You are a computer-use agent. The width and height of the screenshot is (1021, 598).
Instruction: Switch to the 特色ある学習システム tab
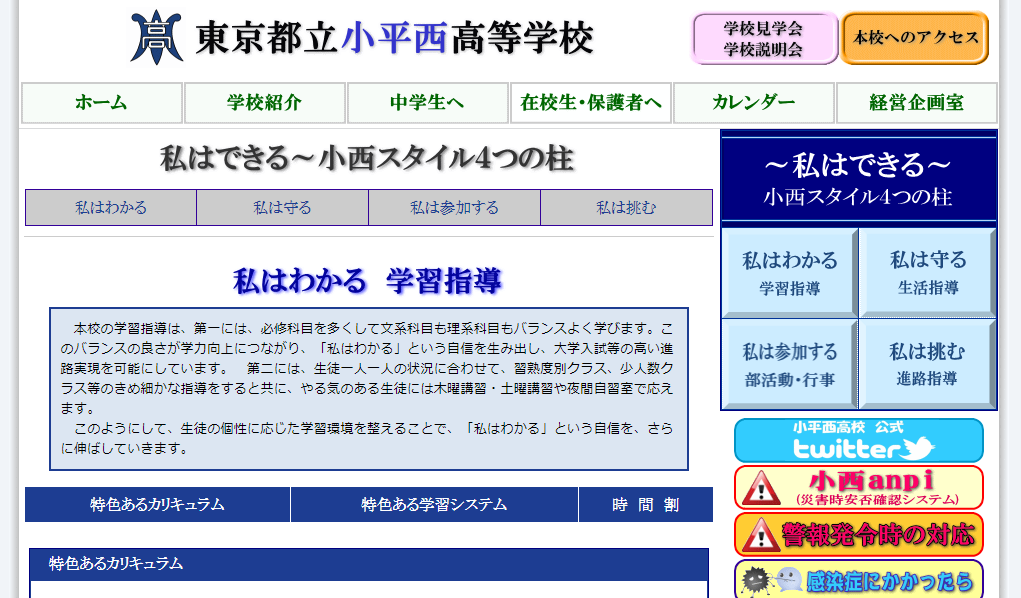(434, 505)
